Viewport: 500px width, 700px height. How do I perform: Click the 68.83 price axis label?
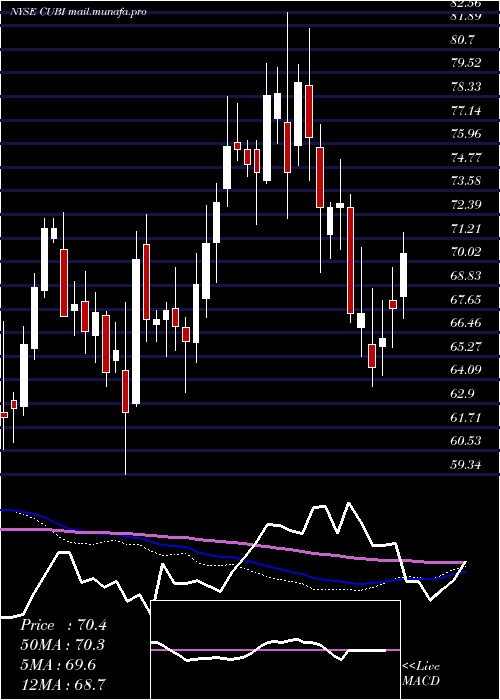tap(466, 276)
